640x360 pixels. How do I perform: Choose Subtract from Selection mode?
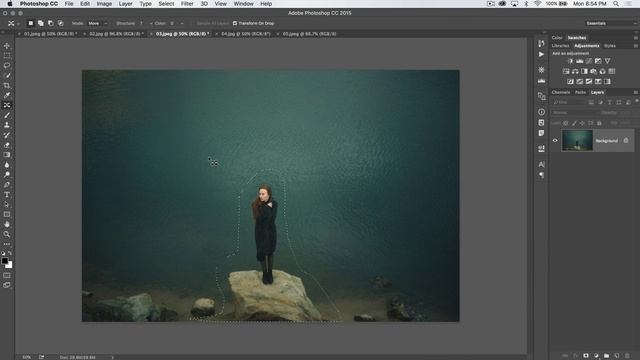51,23
